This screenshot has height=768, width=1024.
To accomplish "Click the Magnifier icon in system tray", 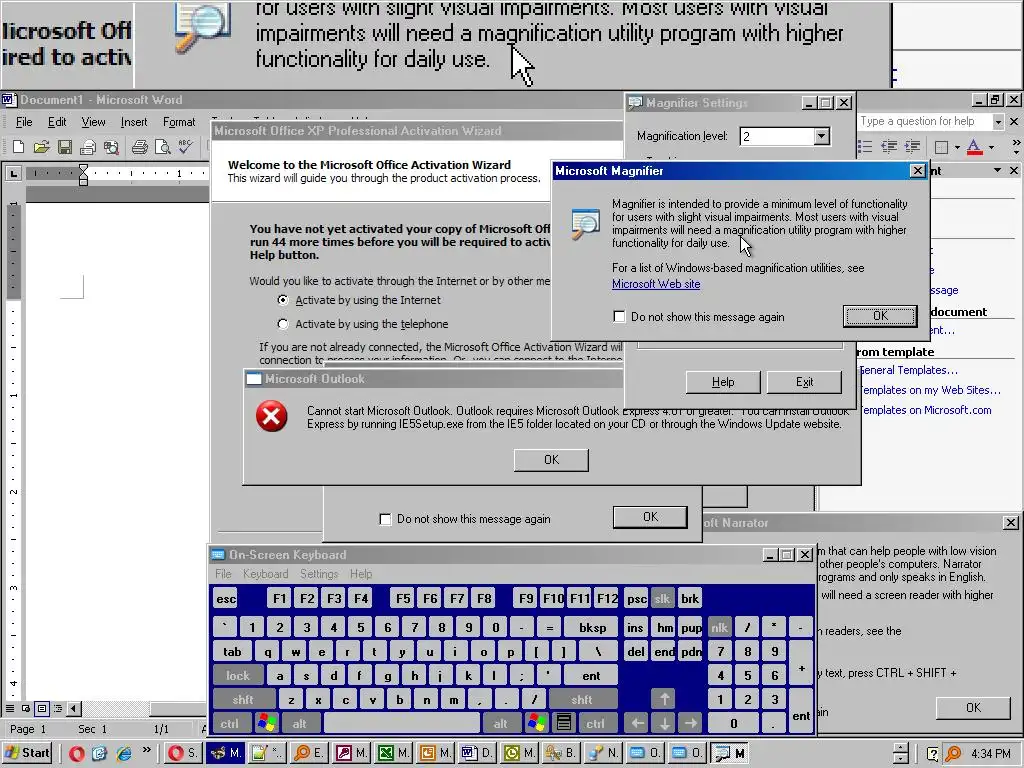I will tap(953, 754).
